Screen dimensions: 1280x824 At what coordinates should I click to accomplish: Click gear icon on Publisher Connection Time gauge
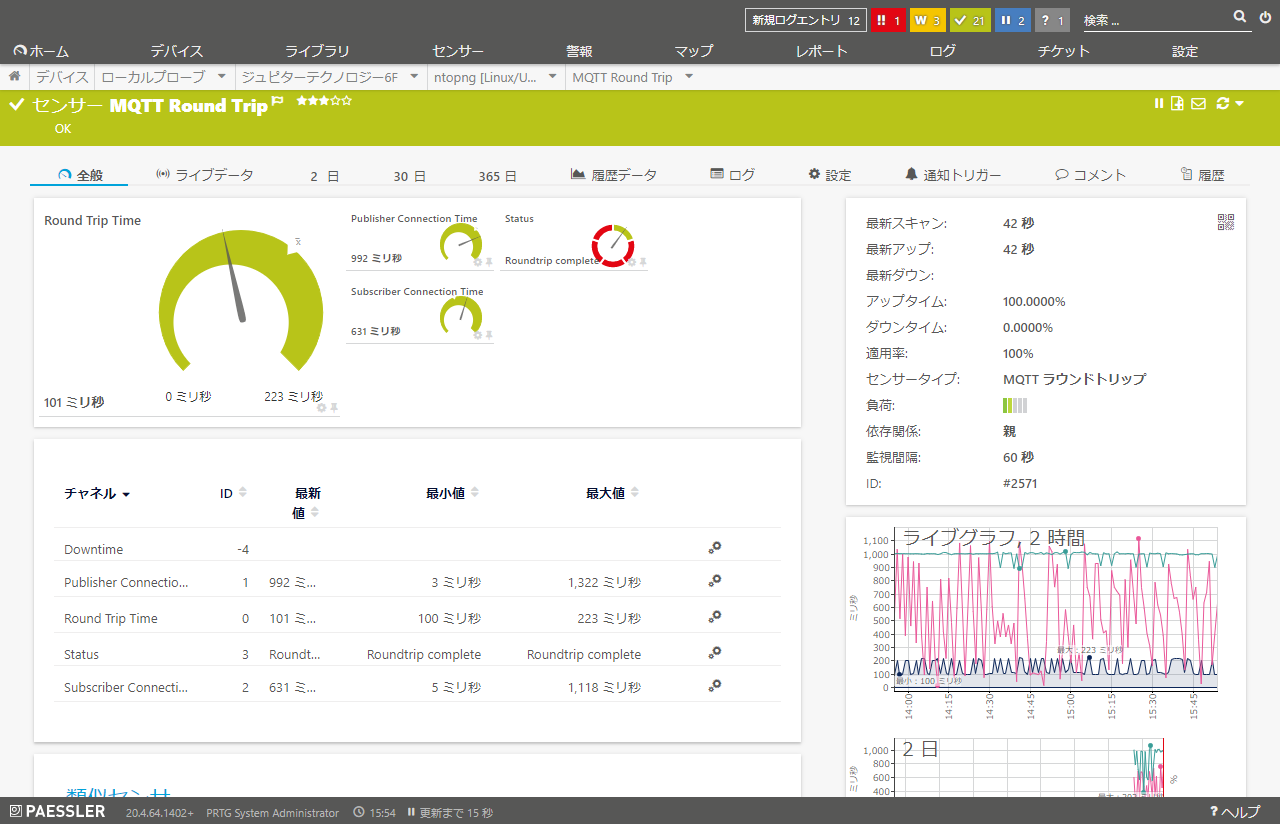[x=477, y=261]
